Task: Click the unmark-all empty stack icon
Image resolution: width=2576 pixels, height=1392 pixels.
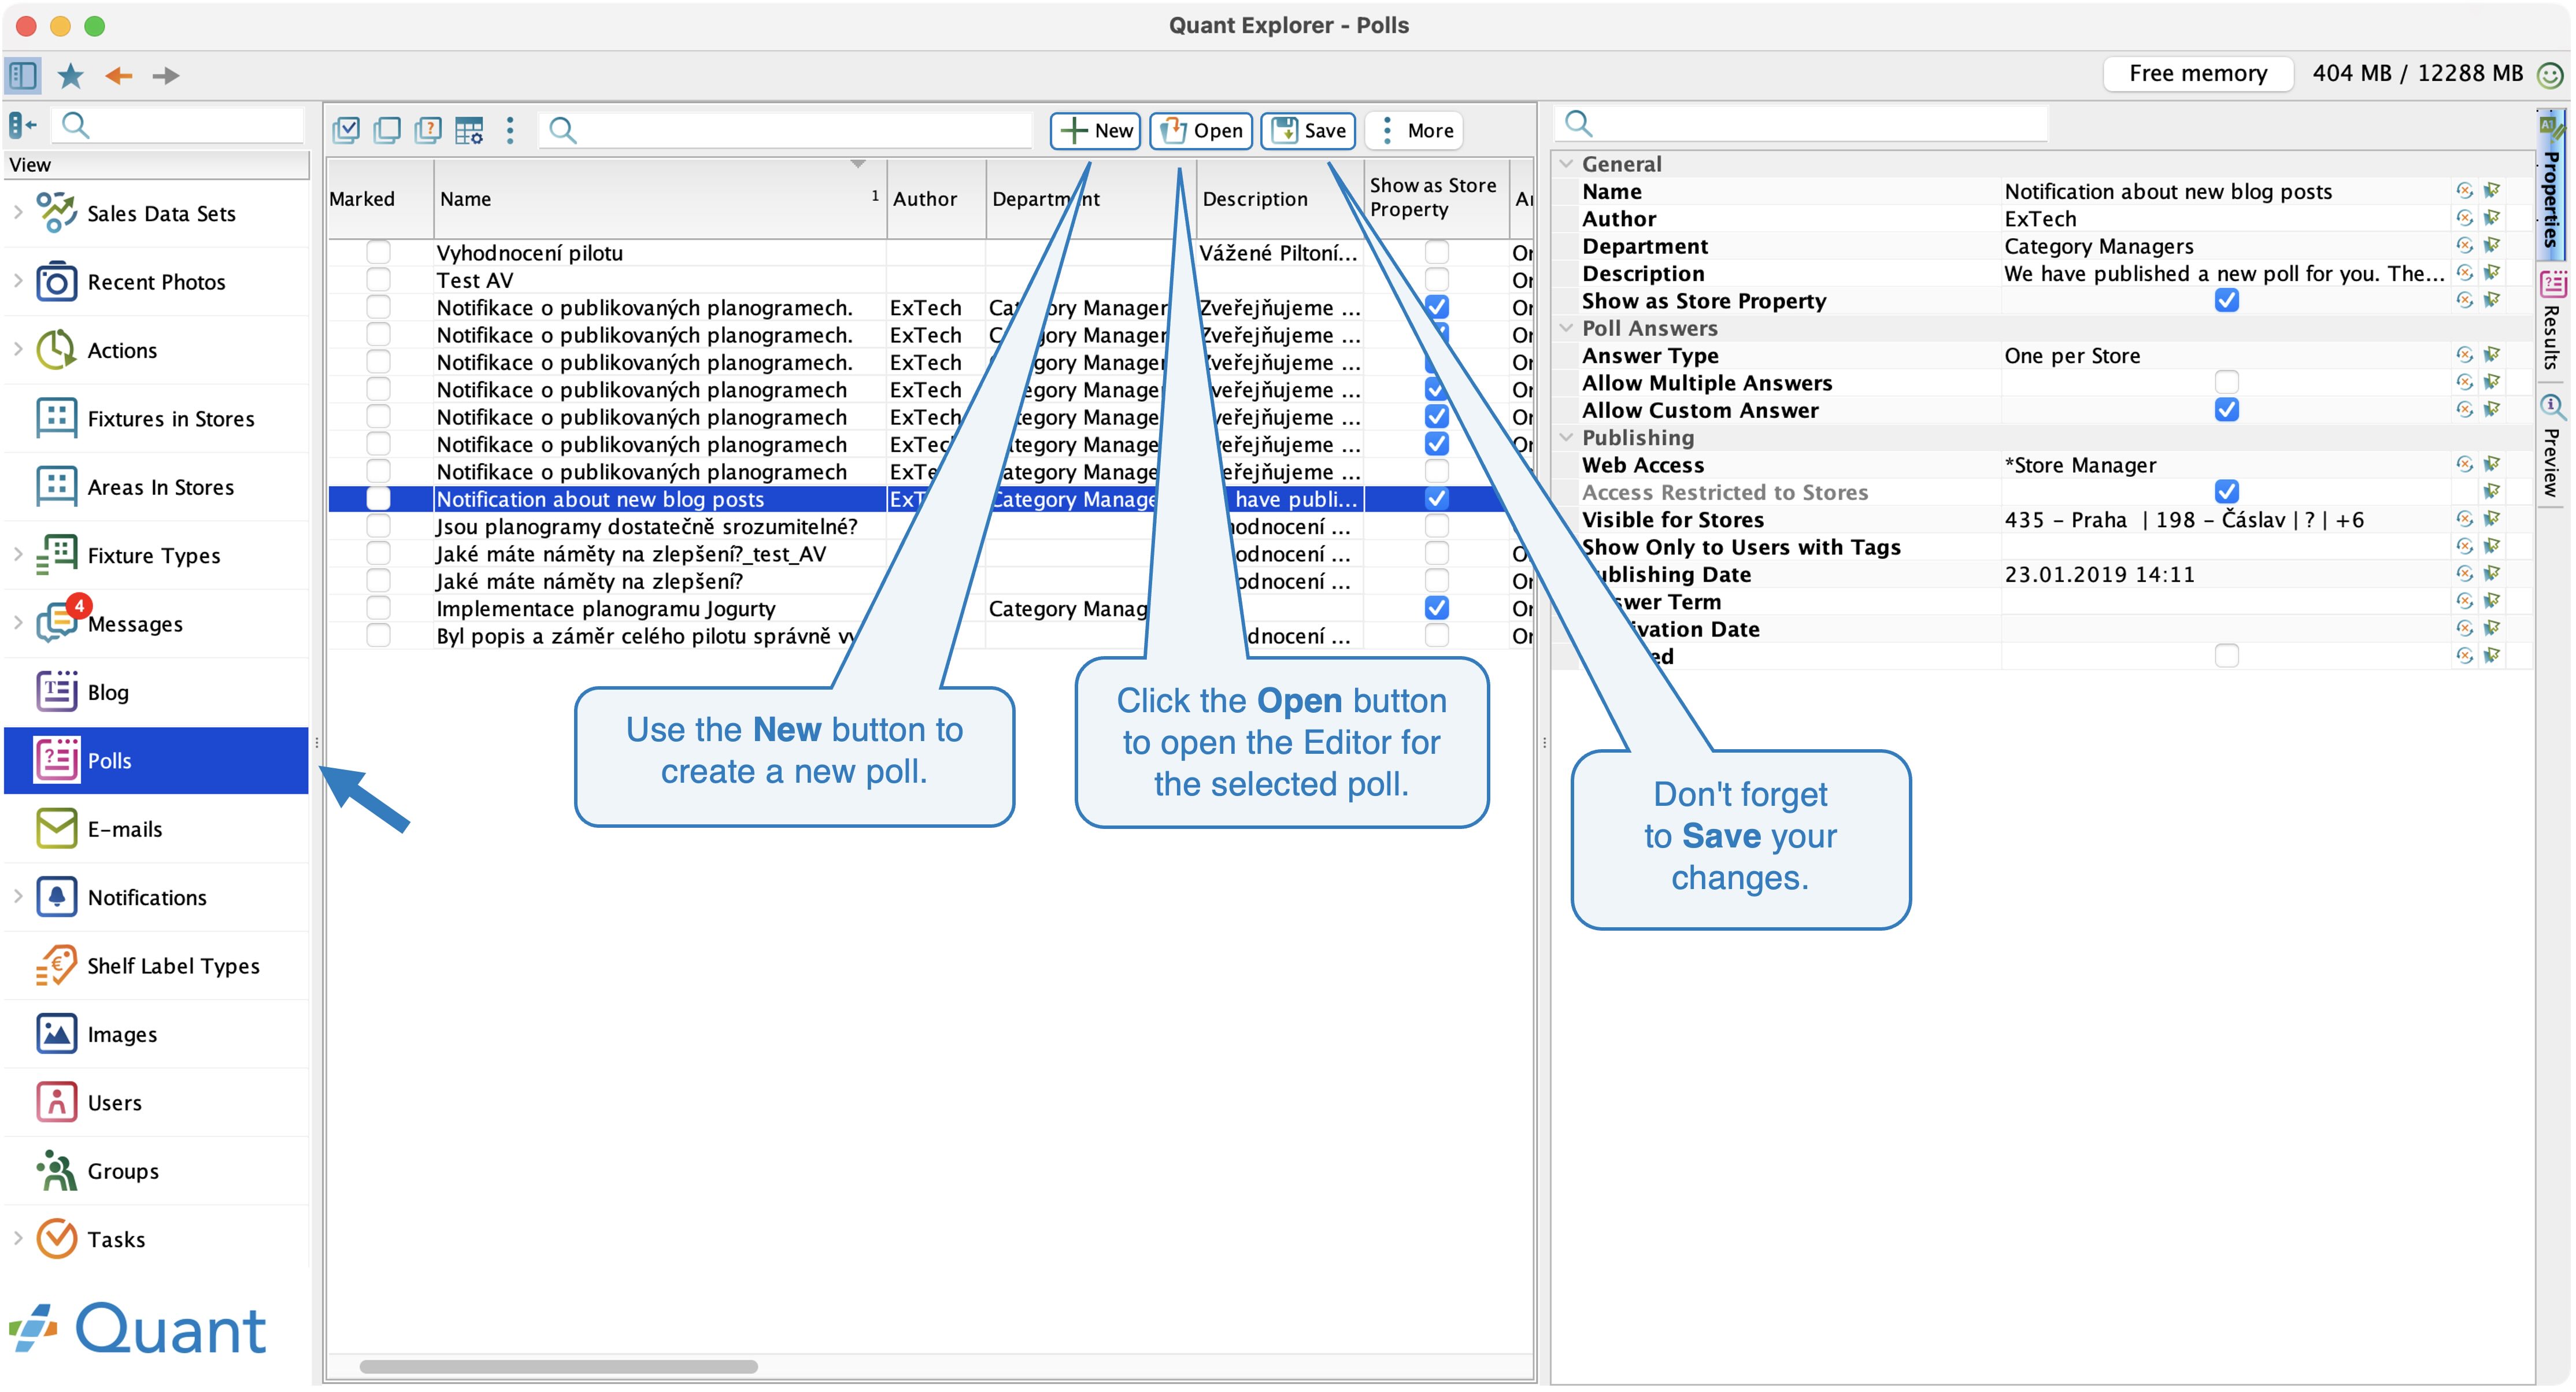Action: click(x=387, y=130)
